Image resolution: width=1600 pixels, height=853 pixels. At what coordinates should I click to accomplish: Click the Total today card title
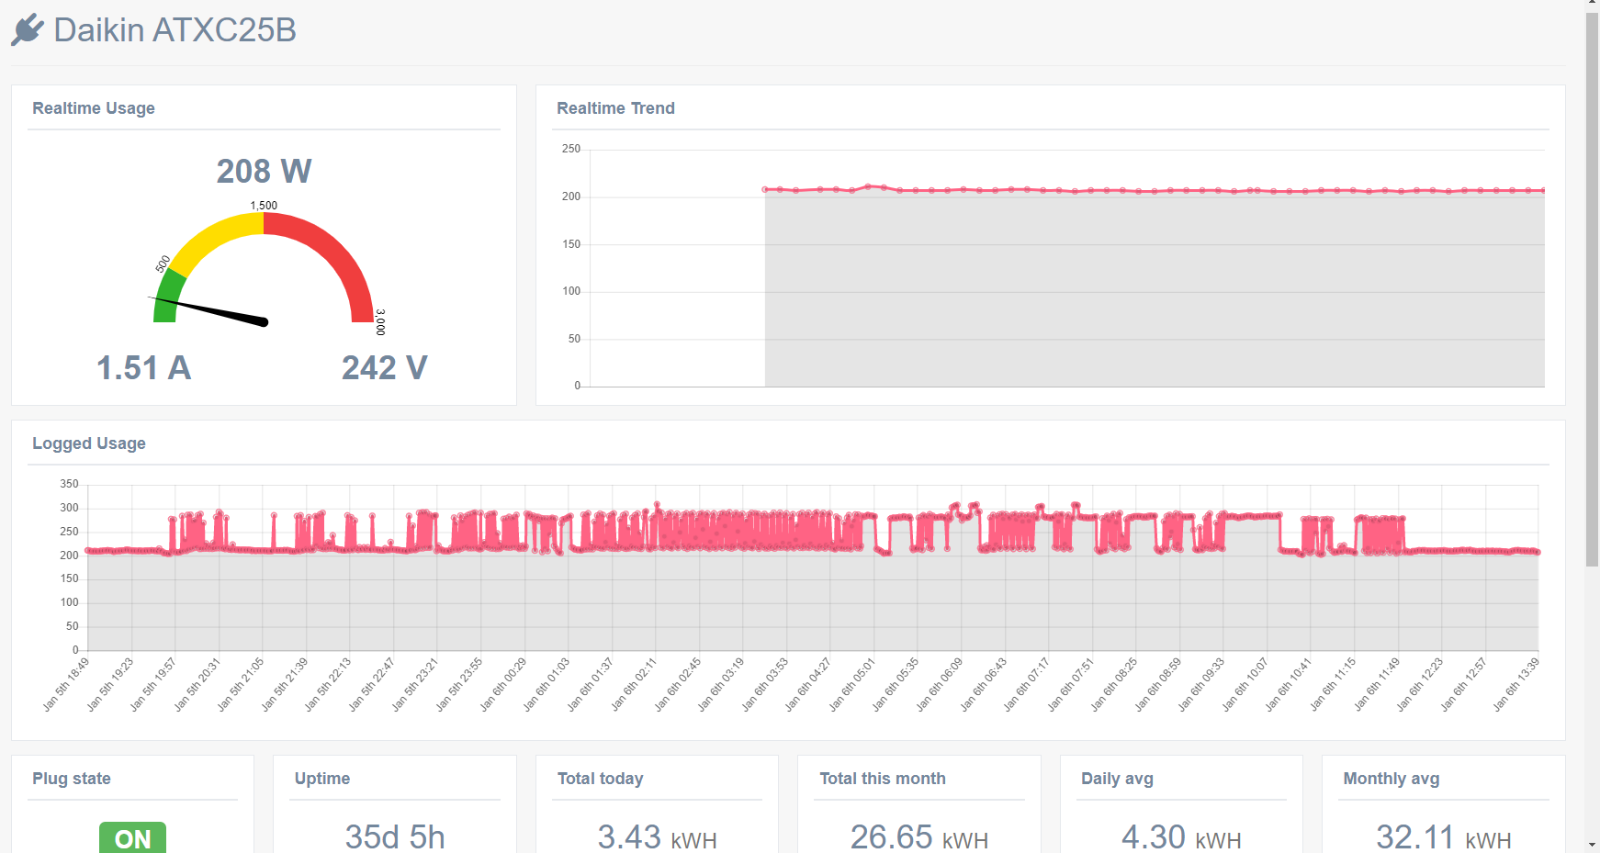[x=600, y=778]
